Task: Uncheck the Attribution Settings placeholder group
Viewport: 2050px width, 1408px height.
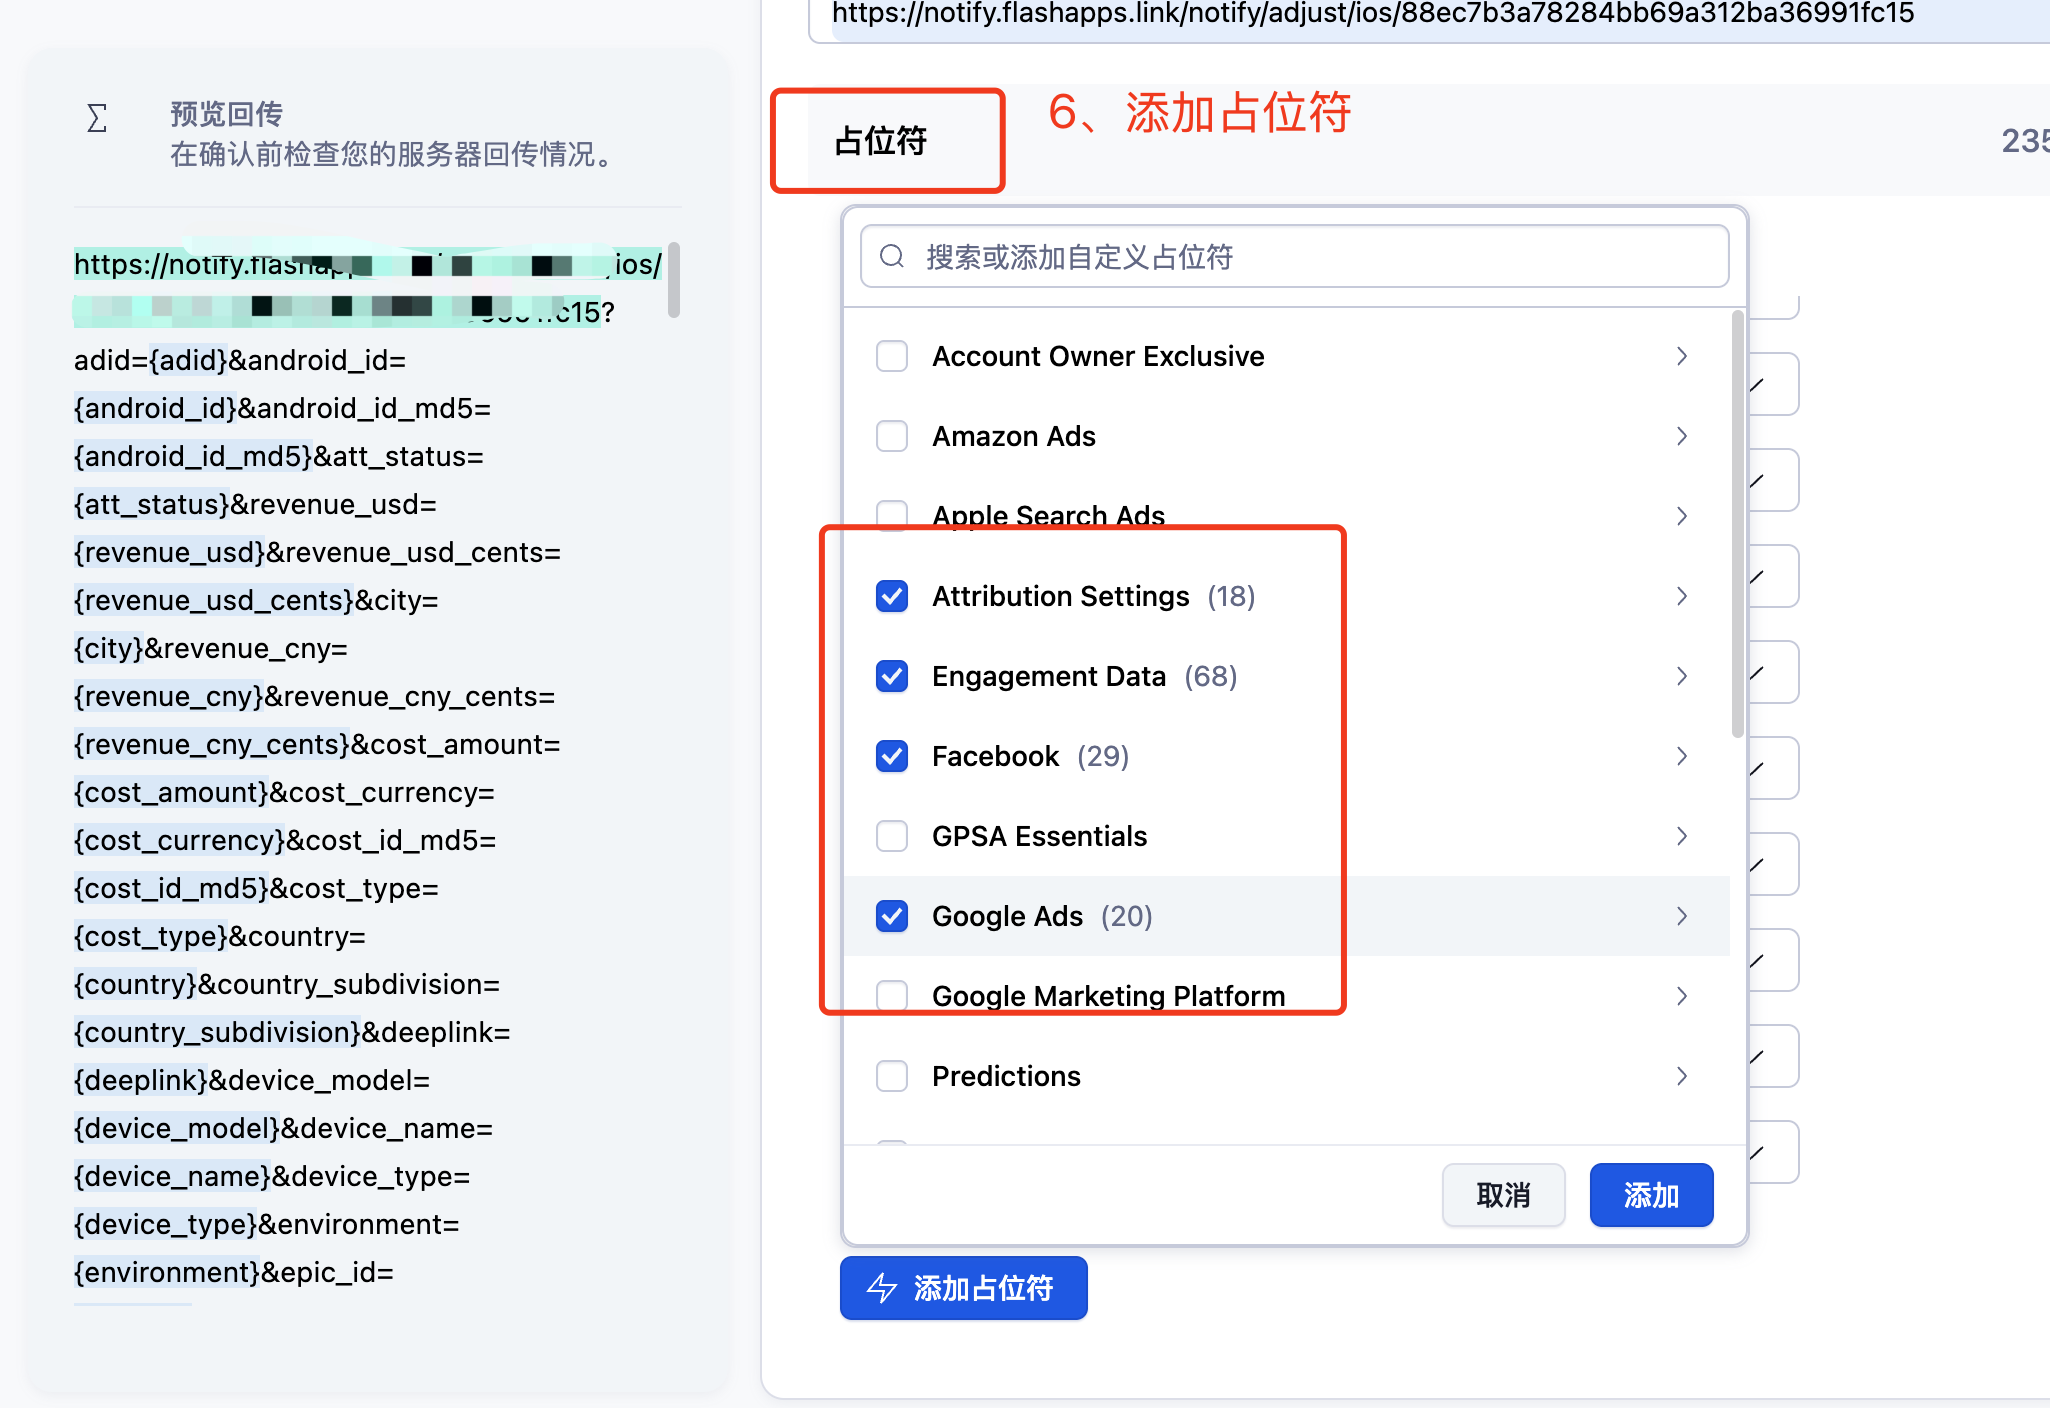Action: (x=891, y=596)
